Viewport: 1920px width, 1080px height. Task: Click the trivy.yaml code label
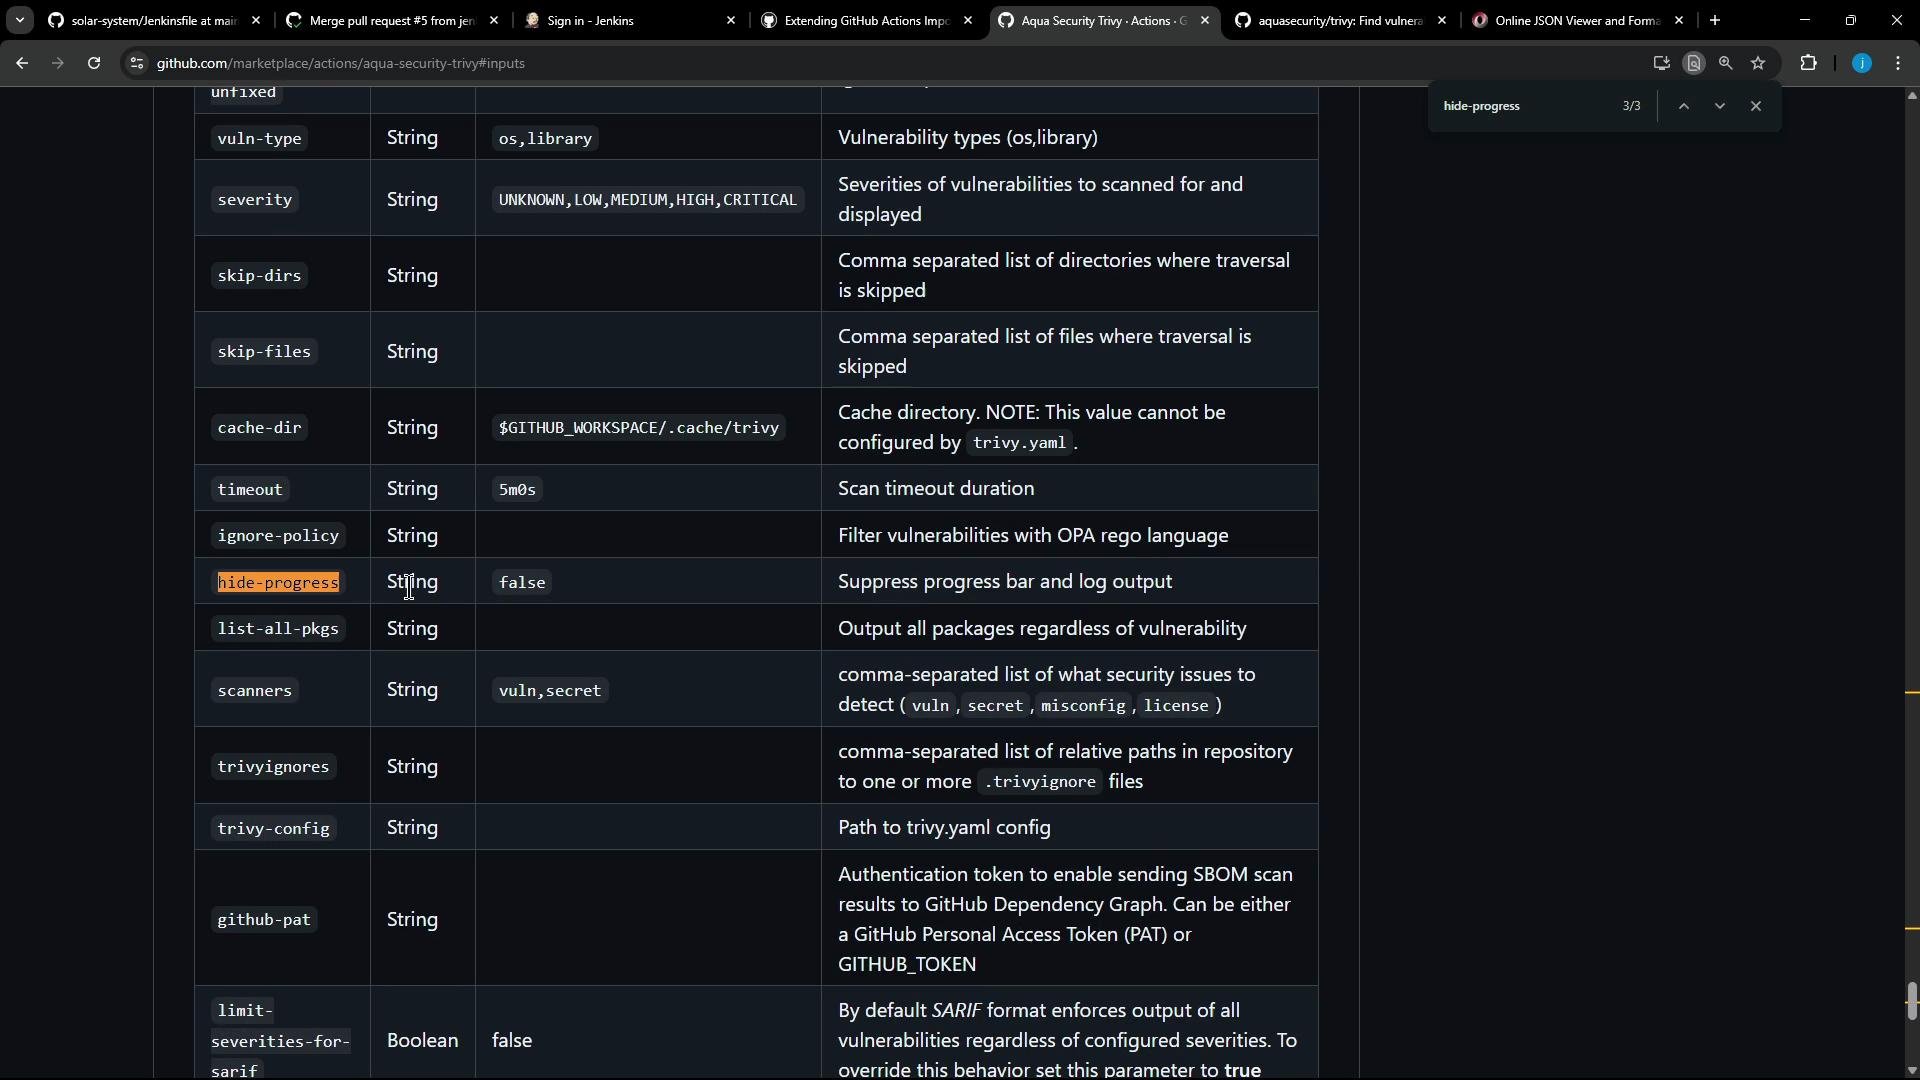1019,443
